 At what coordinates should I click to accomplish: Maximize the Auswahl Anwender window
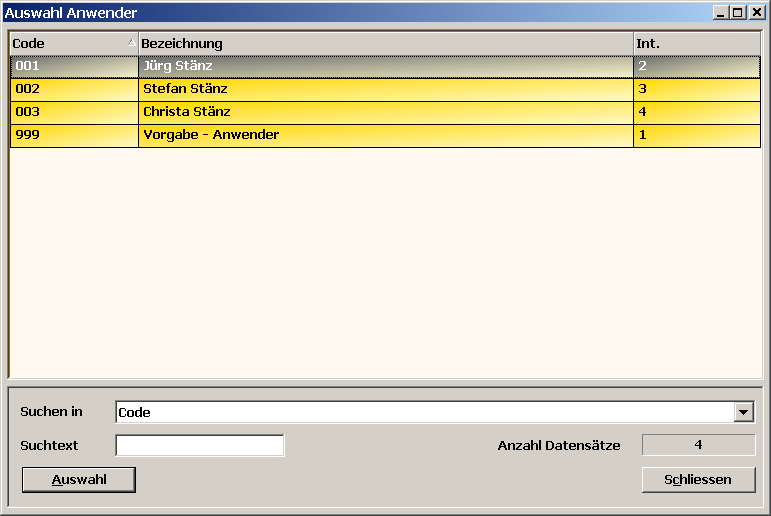tap(738, 13)
